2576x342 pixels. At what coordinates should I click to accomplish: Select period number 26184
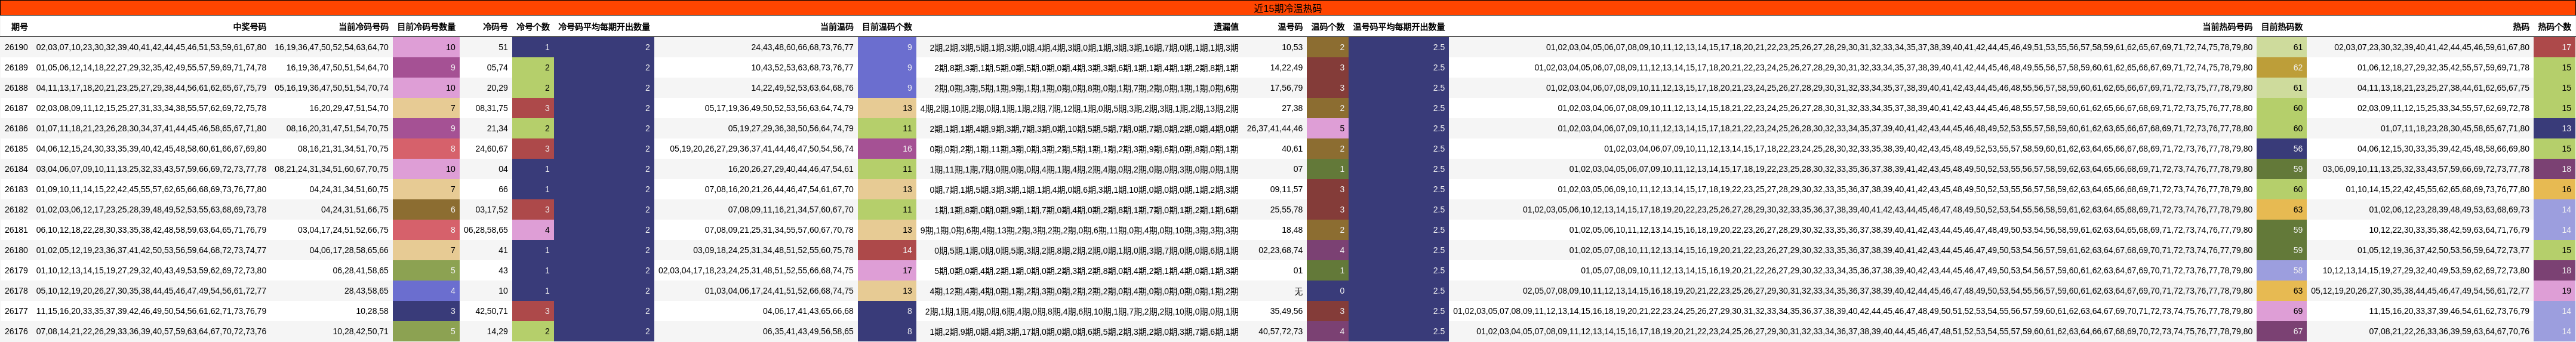(16, 169)
